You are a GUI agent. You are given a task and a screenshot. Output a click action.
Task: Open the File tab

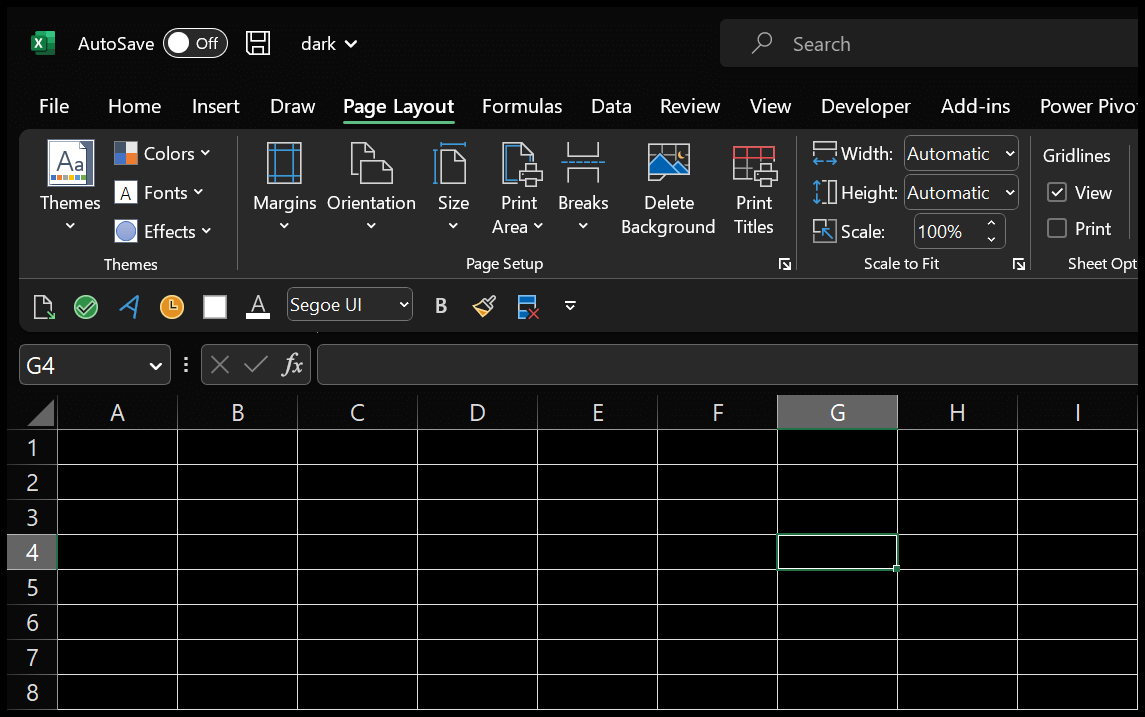click(x=54, y=107)
